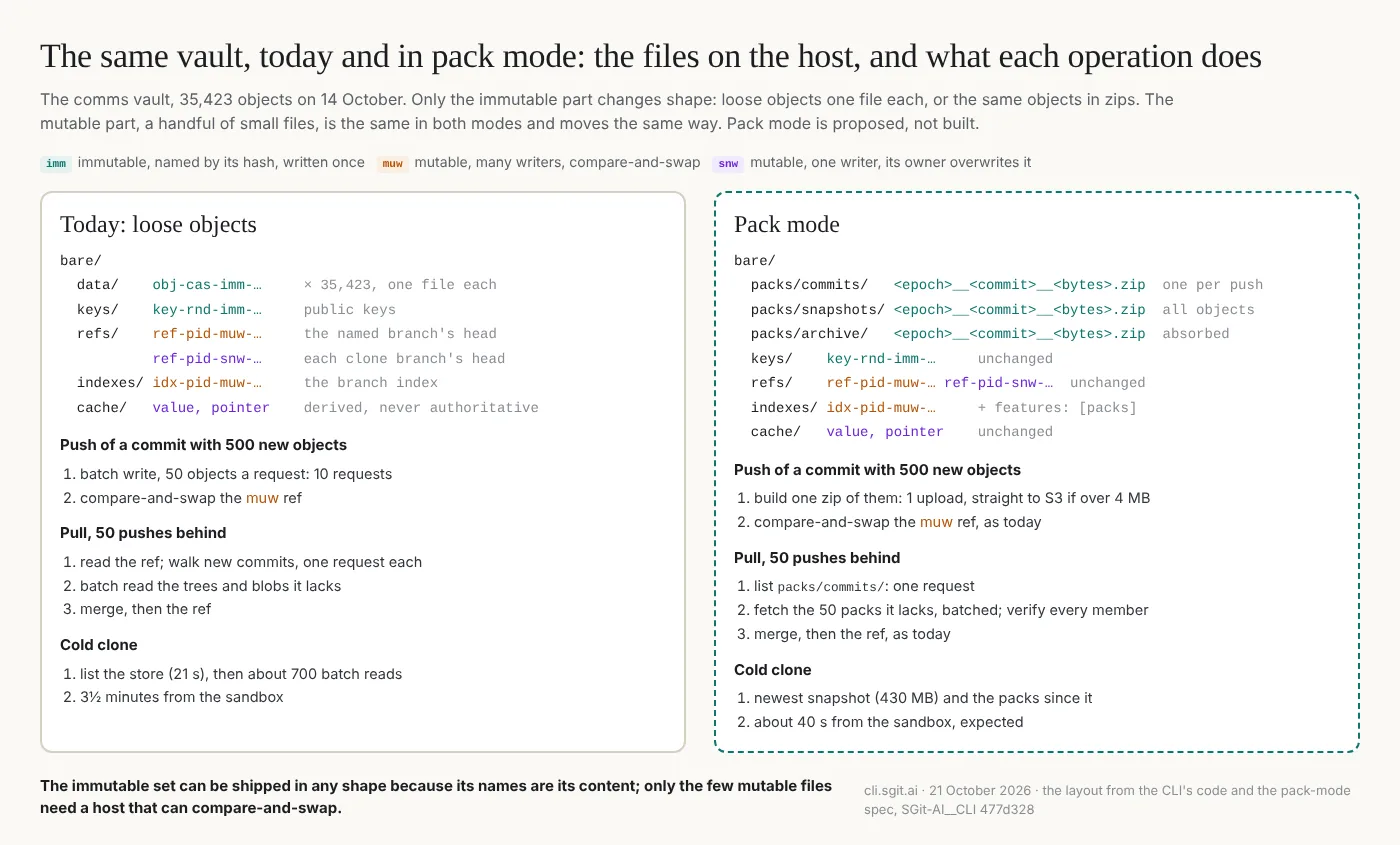1400x845 pixels.
Task: Click 'fetch the 50 packs it lacks' step
Action: pyautogui.click(x=951, y=610)
